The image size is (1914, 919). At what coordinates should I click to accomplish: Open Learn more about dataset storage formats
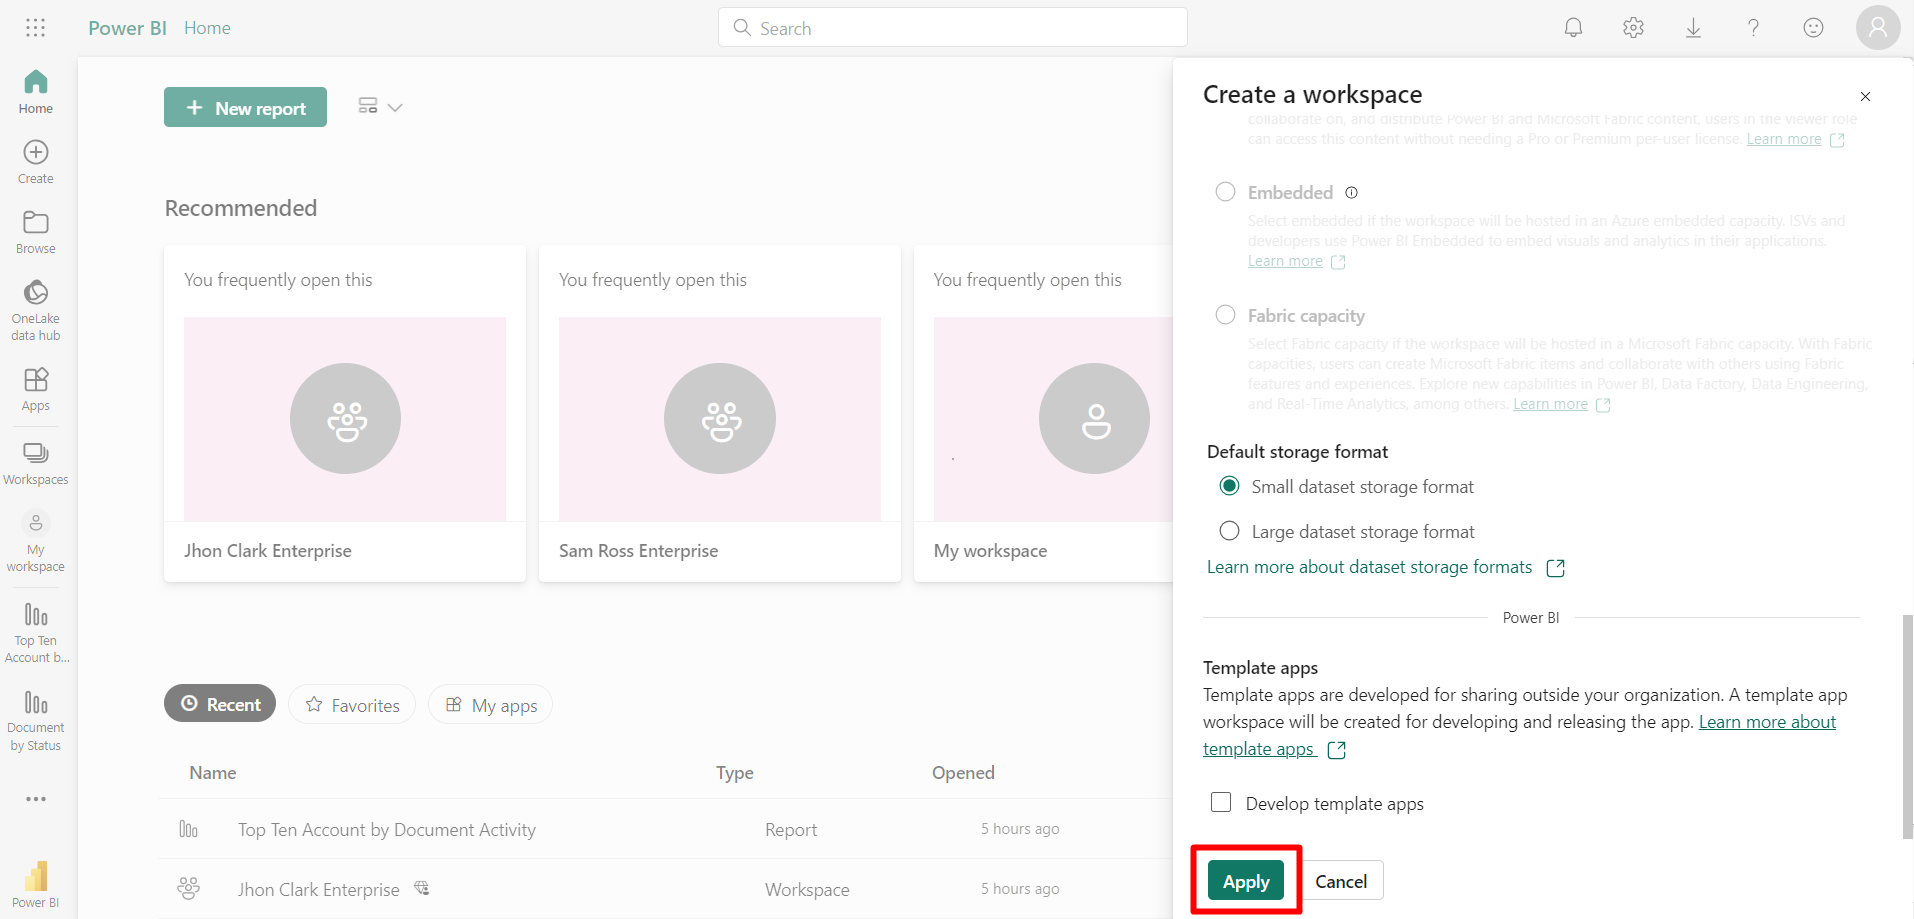click(x=1369, y=567)
